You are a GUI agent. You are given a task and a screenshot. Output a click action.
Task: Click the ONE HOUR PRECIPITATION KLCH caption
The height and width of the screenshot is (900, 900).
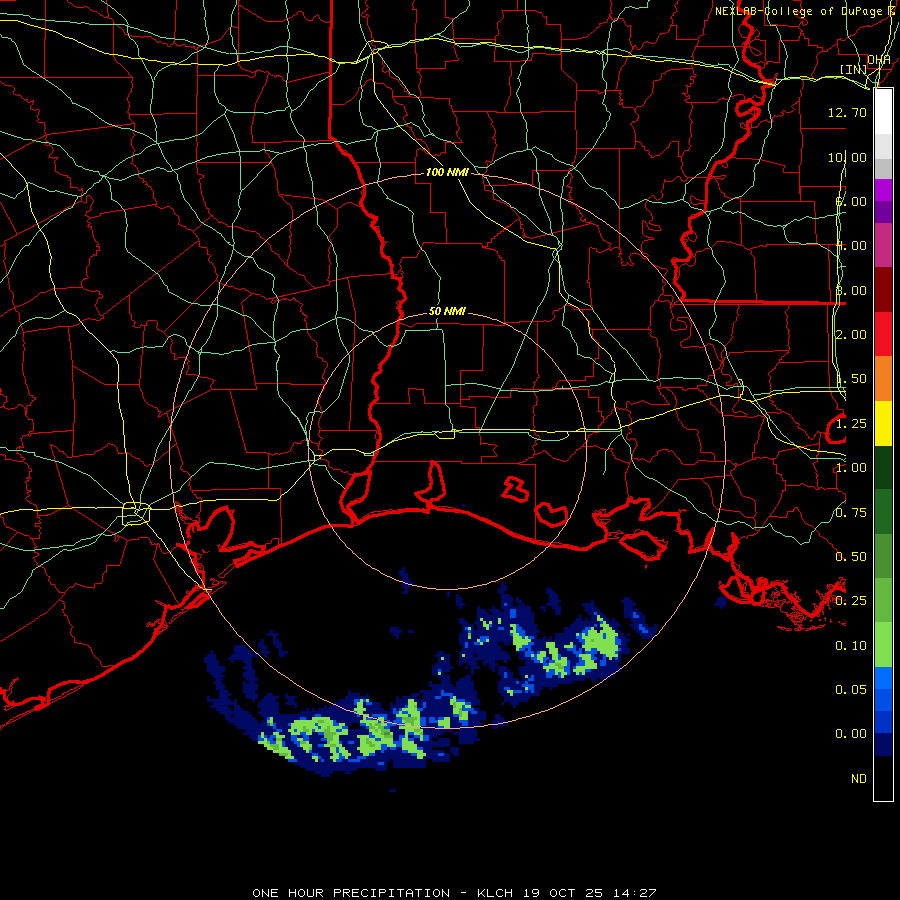coord(454,893)
